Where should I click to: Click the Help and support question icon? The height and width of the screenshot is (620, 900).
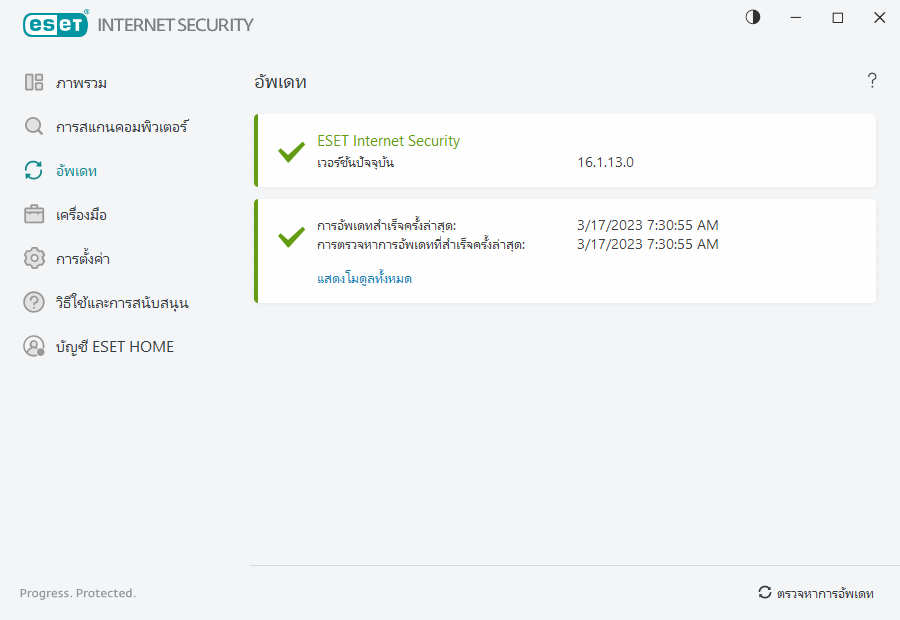pyautogui.click(x=34, y=303)
